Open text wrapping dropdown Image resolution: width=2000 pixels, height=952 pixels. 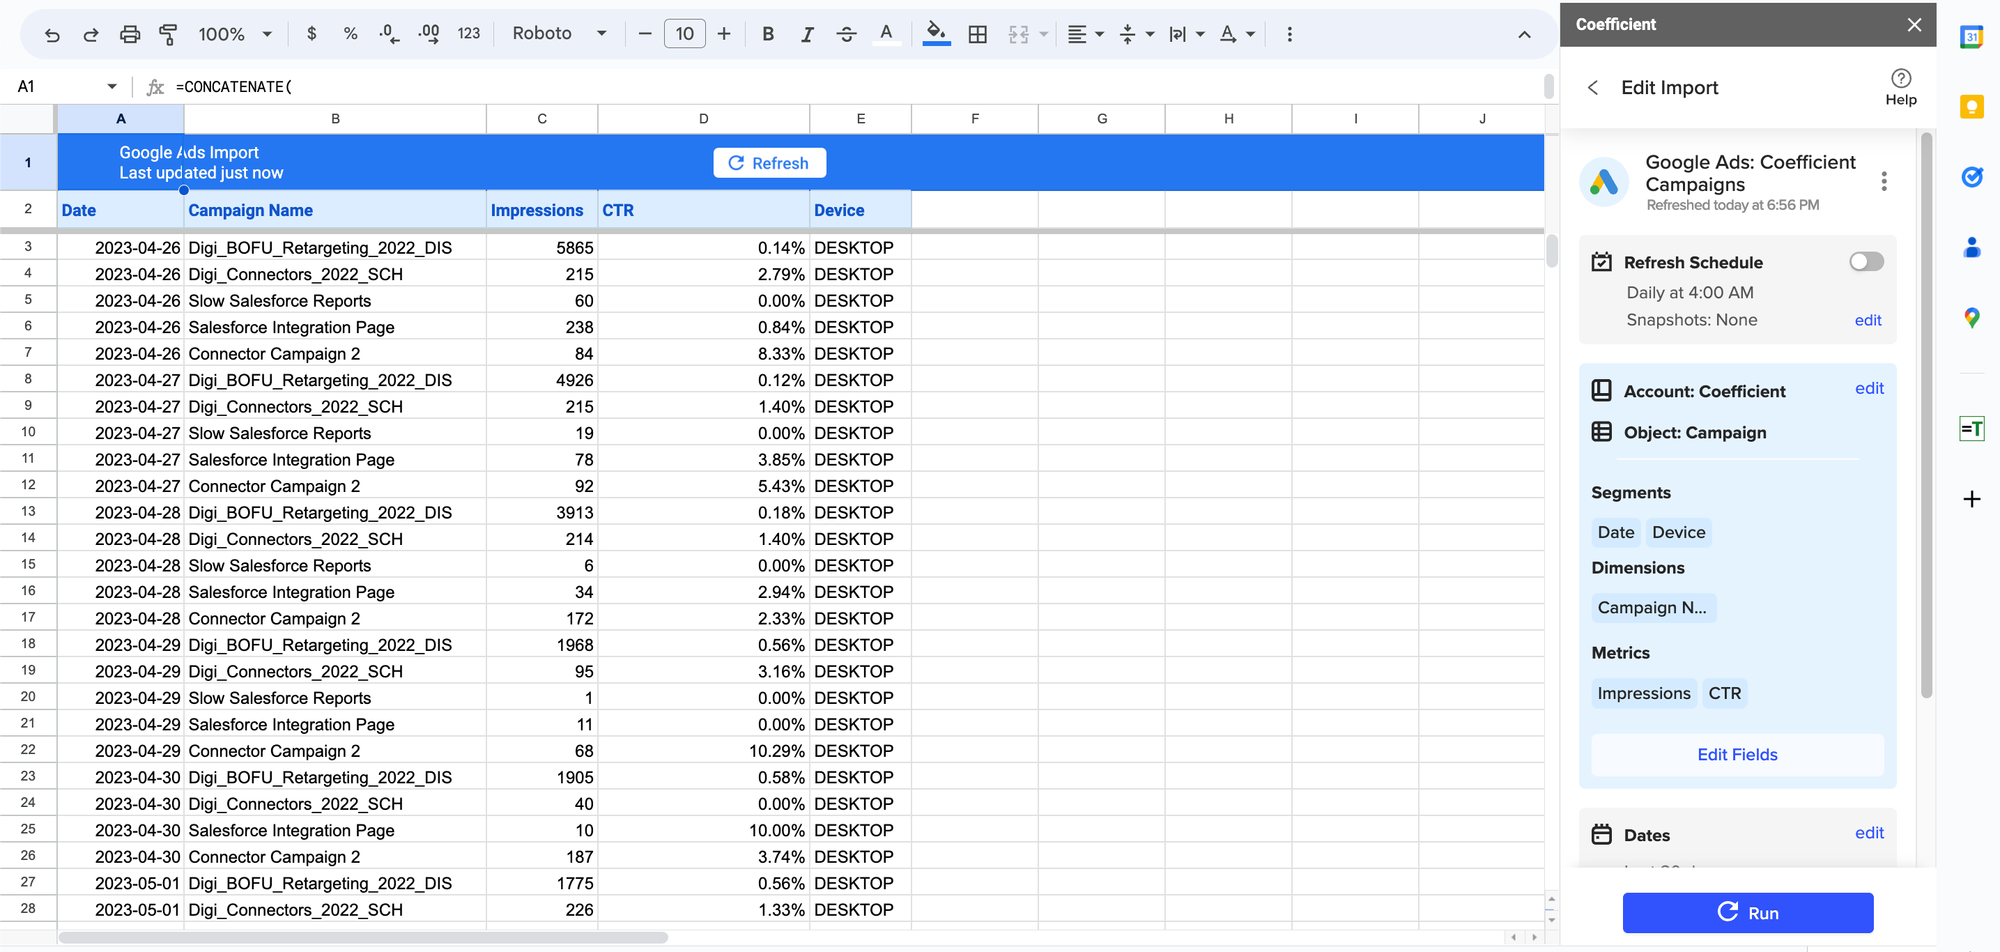click(1187, 34)
